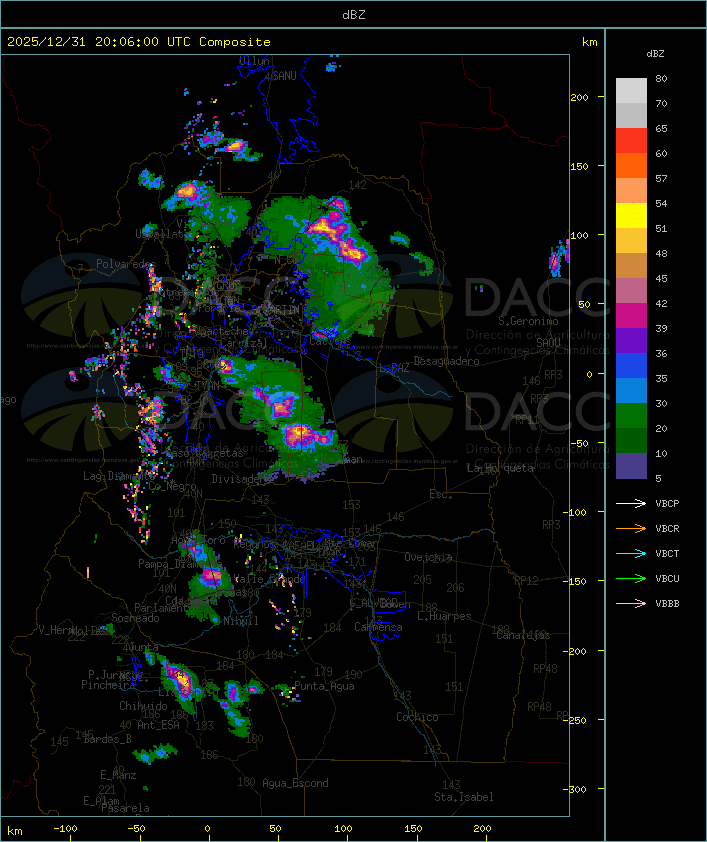The height and width of the screenshot is (842, 707).
Task: Click the '5' value at the legend bottom
Action: tap(659, 478)
